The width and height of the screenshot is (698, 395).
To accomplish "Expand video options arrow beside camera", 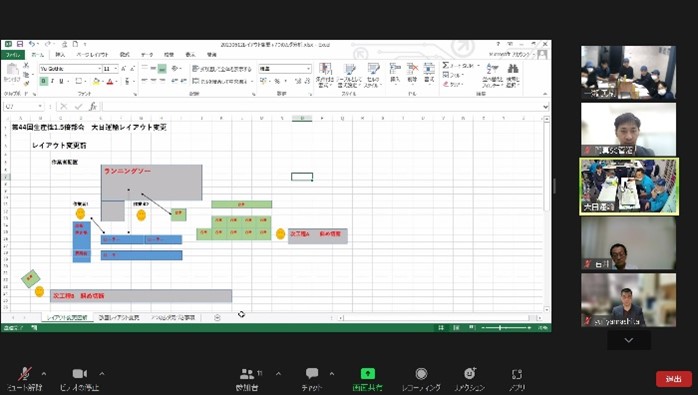I will click(101, 373).
